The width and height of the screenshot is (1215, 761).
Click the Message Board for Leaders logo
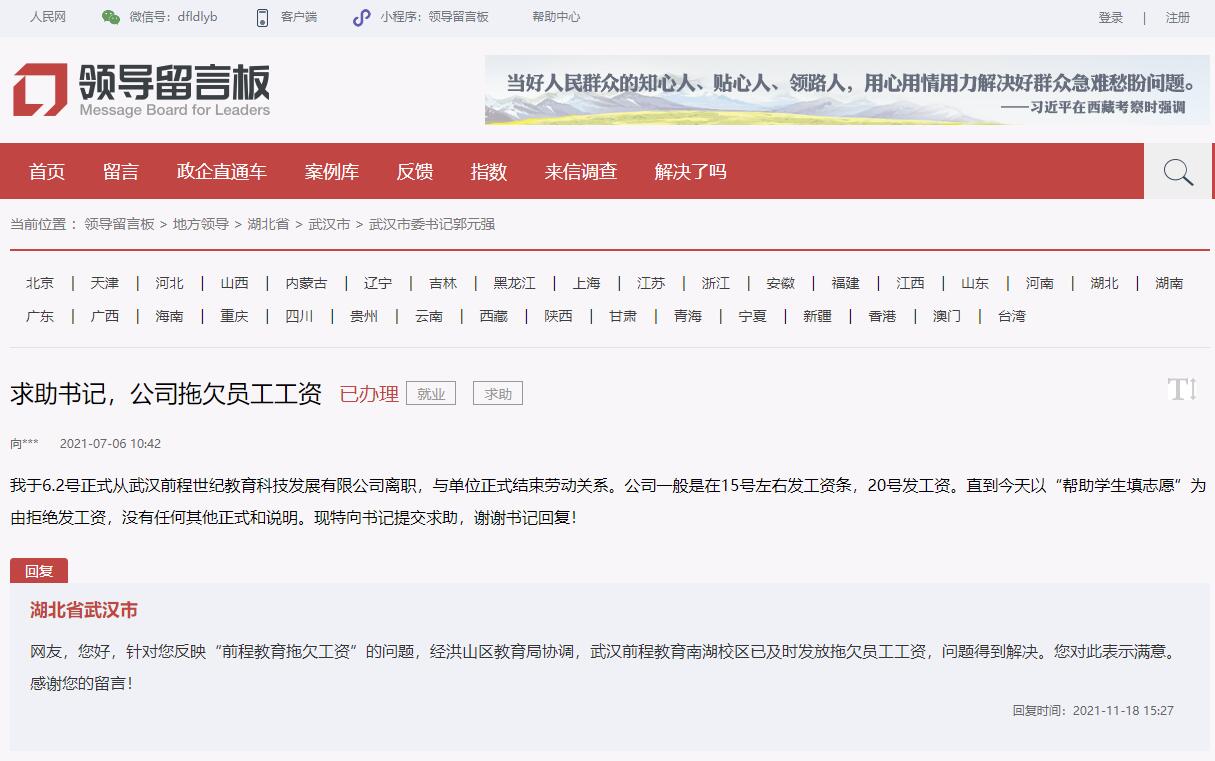pyautogui.click(x=141, y=90)
